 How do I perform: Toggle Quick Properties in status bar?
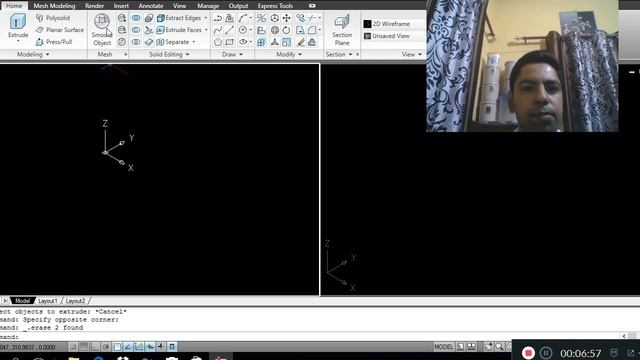click(172, 347)
